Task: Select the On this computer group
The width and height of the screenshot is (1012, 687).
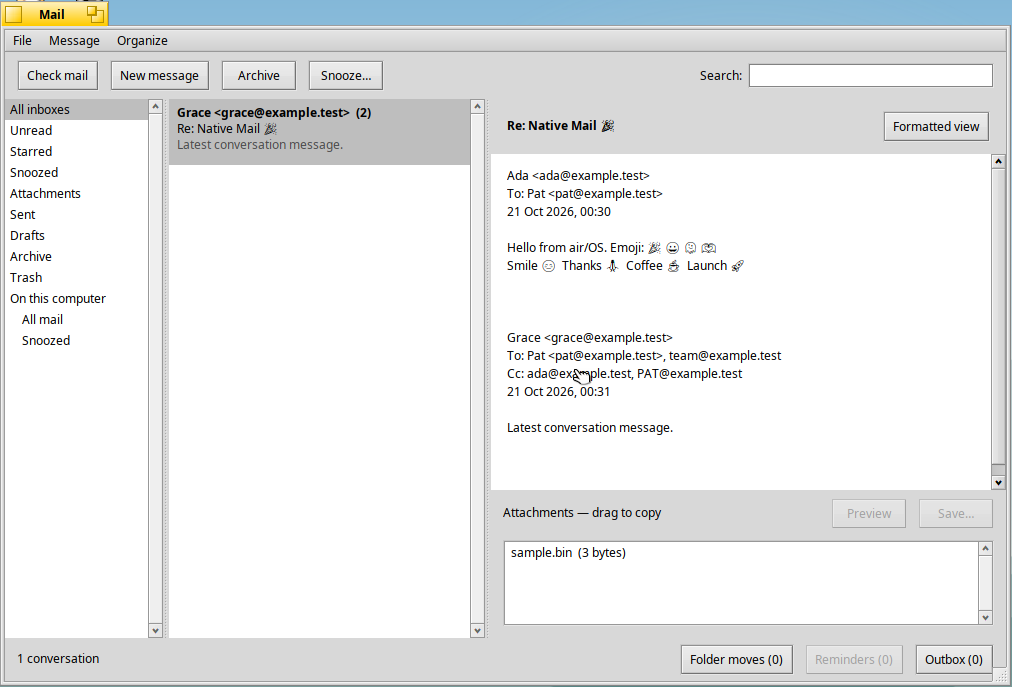Action: click(77, 298)
